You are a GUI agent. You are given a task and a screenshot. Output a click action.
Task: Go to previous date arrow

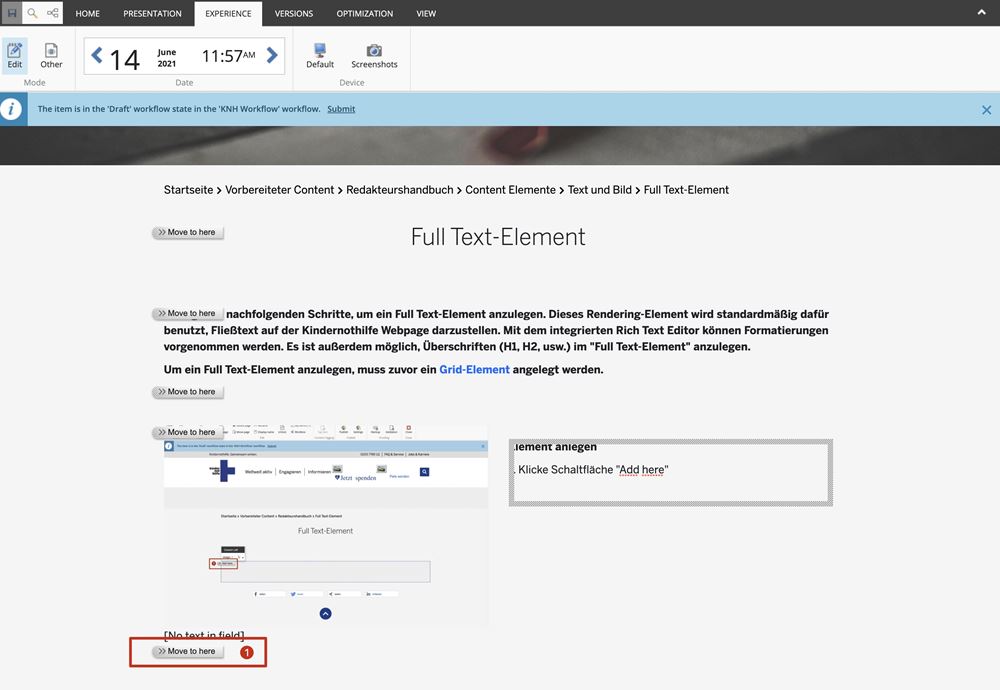(97, 56)
